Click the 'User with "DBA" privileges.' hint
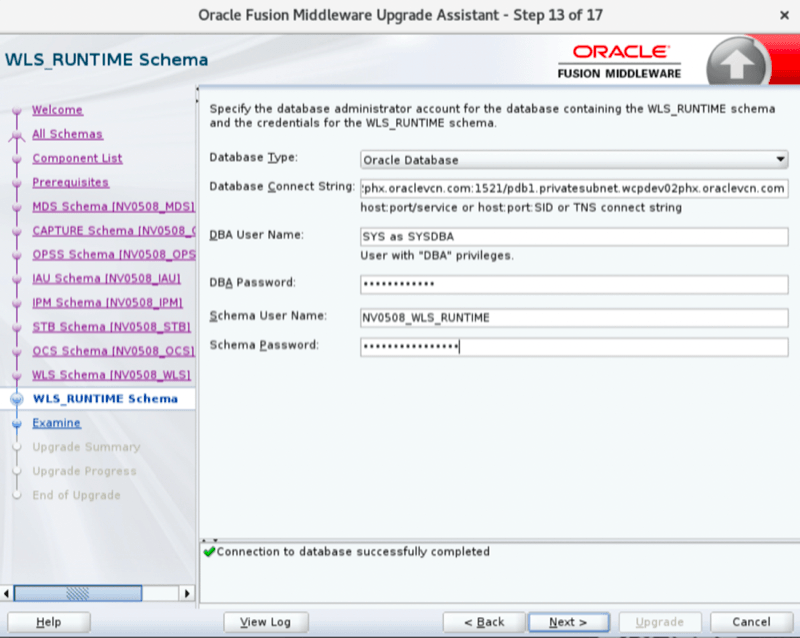Image resolution: width=800 pixels, height=638 pixels. click(437, 256)
